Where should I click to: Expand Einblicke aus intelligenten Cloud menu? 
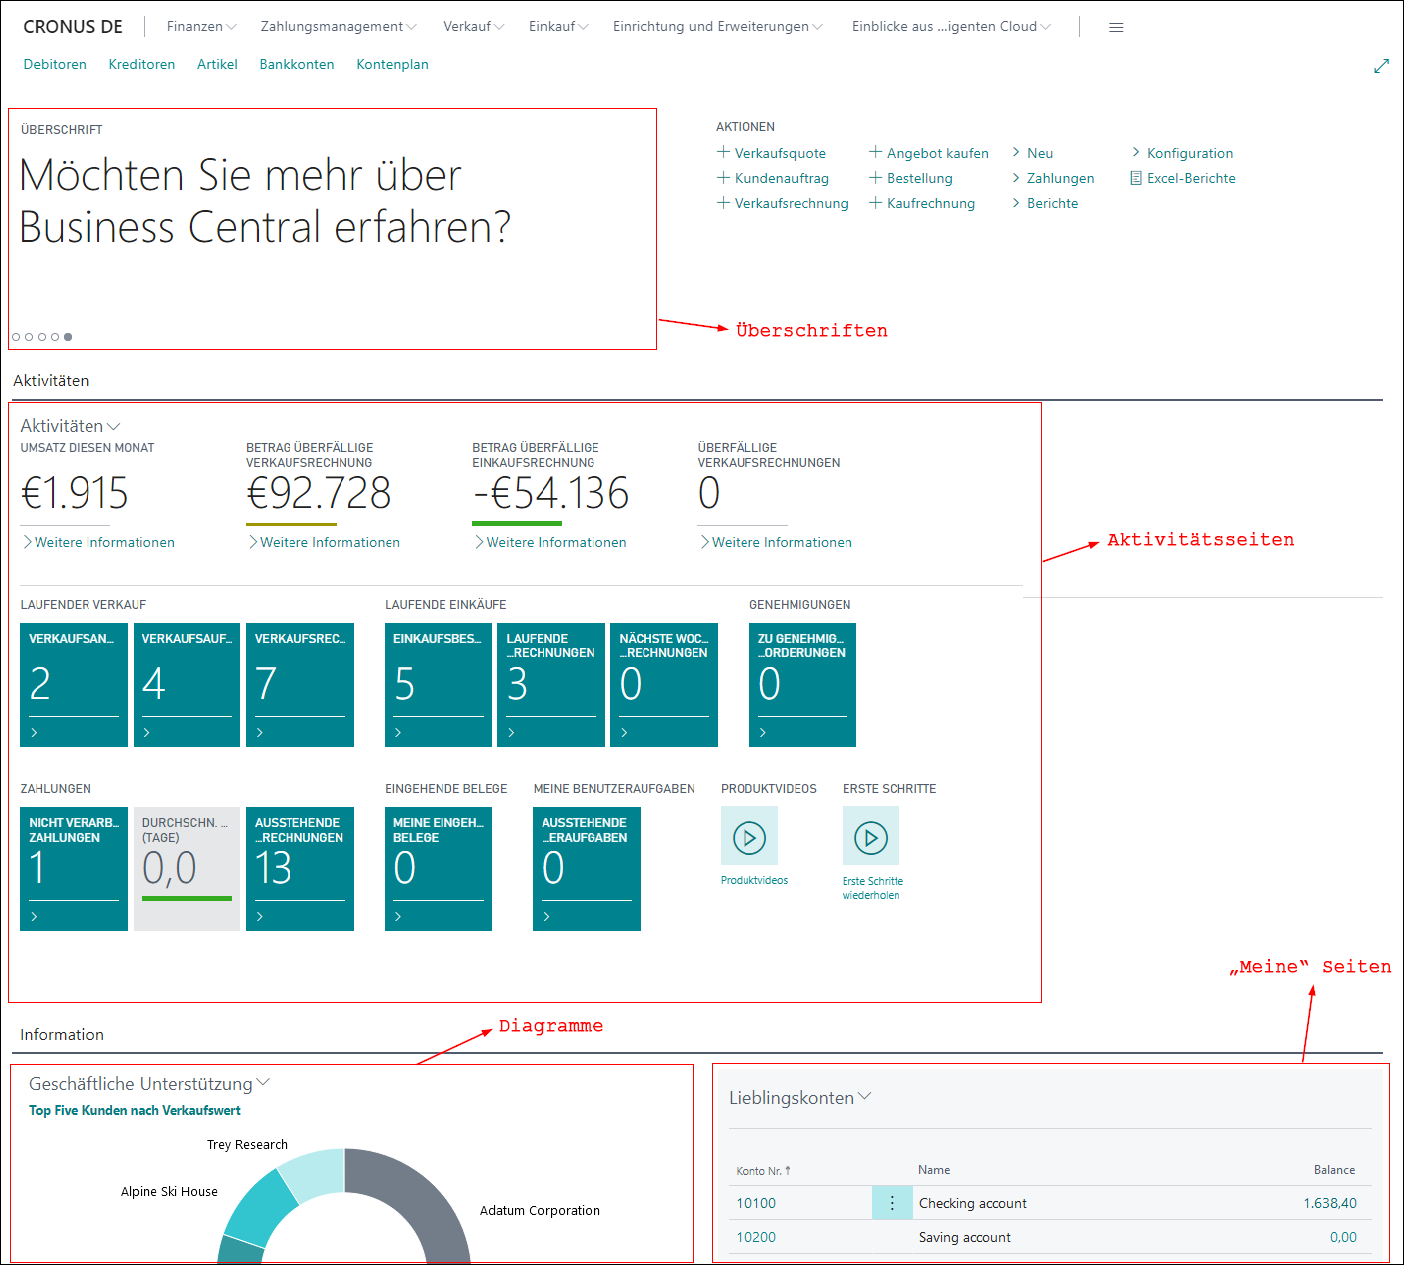(951, 26)
